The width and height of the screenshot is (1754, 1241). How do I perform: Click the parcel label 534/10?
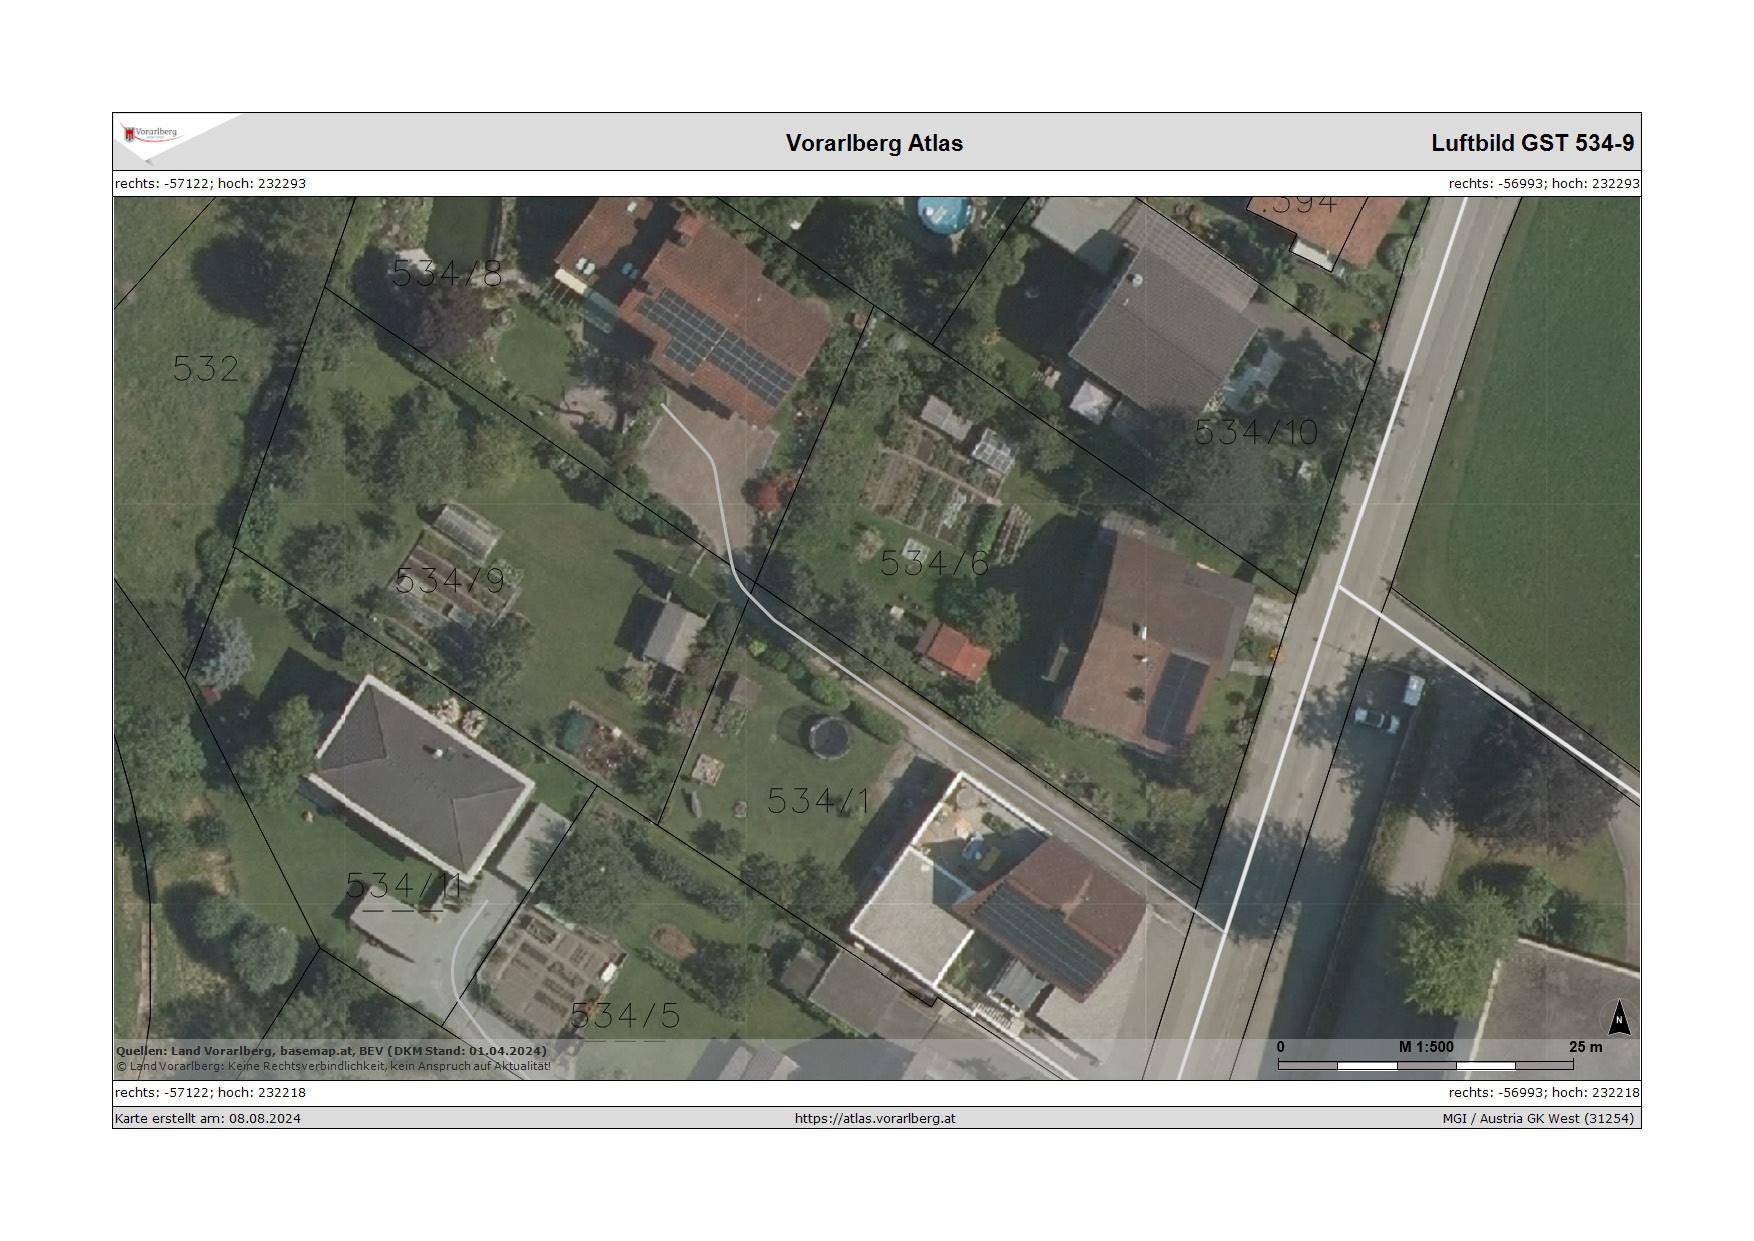[1256, 432]
